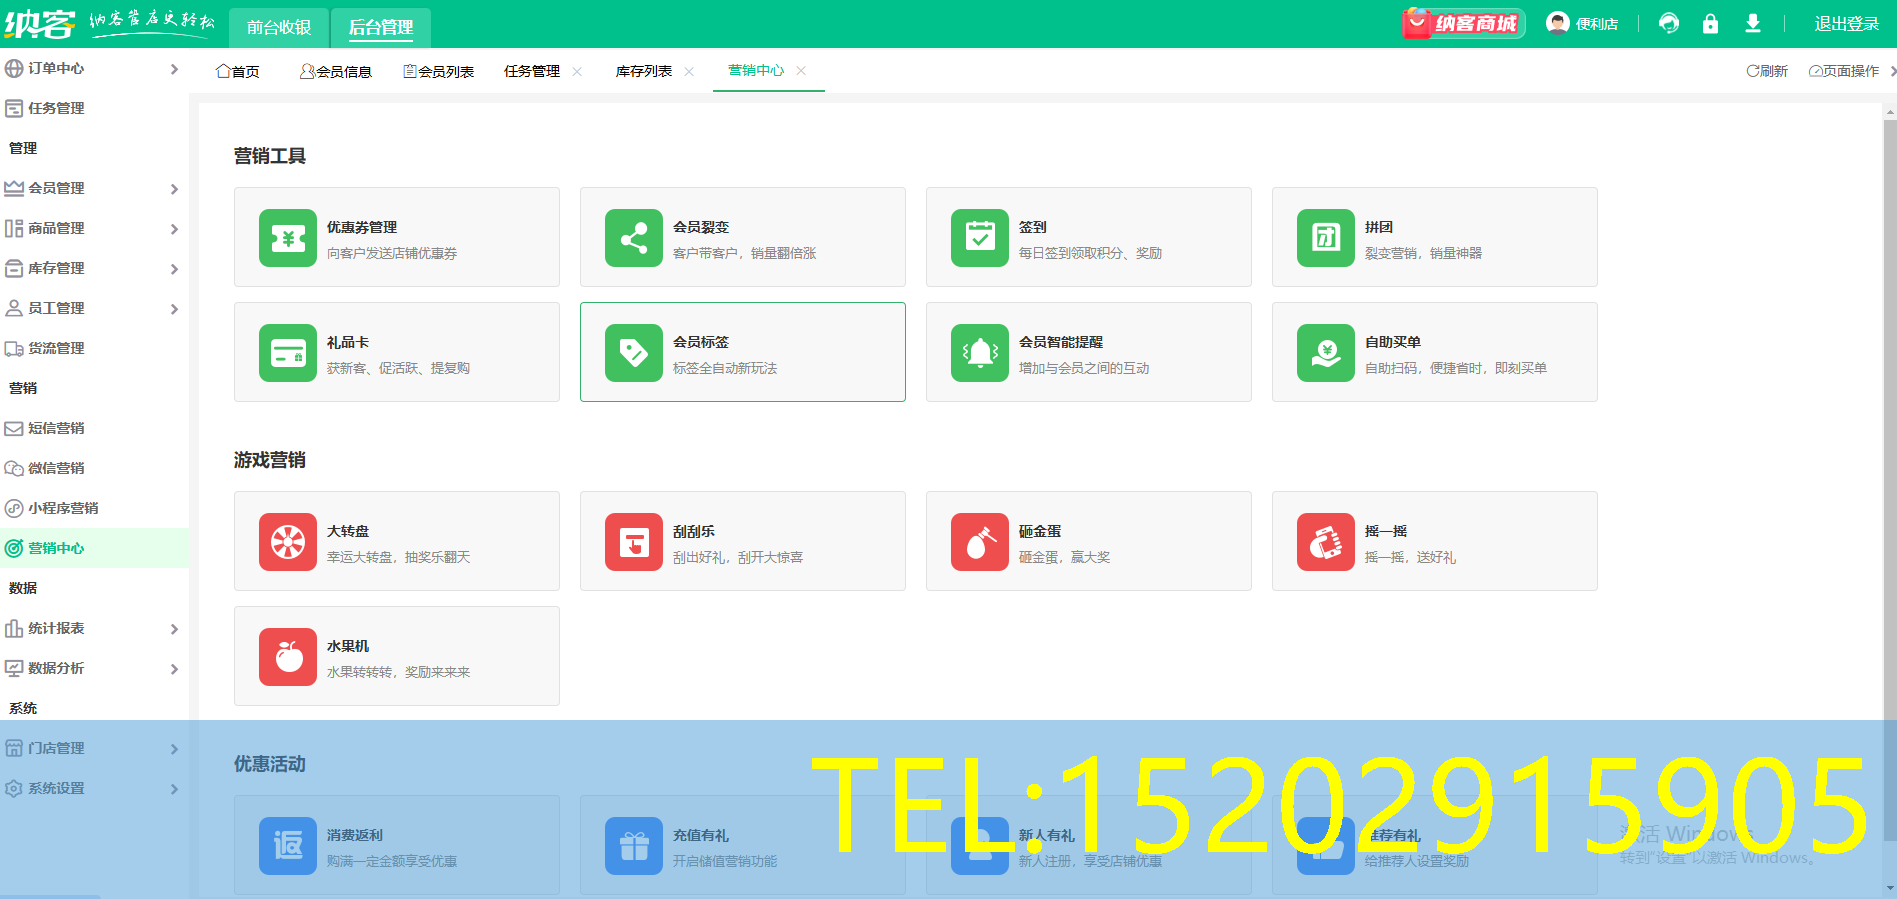Expand the 统计报表 submenu arrow

point(174,629)
